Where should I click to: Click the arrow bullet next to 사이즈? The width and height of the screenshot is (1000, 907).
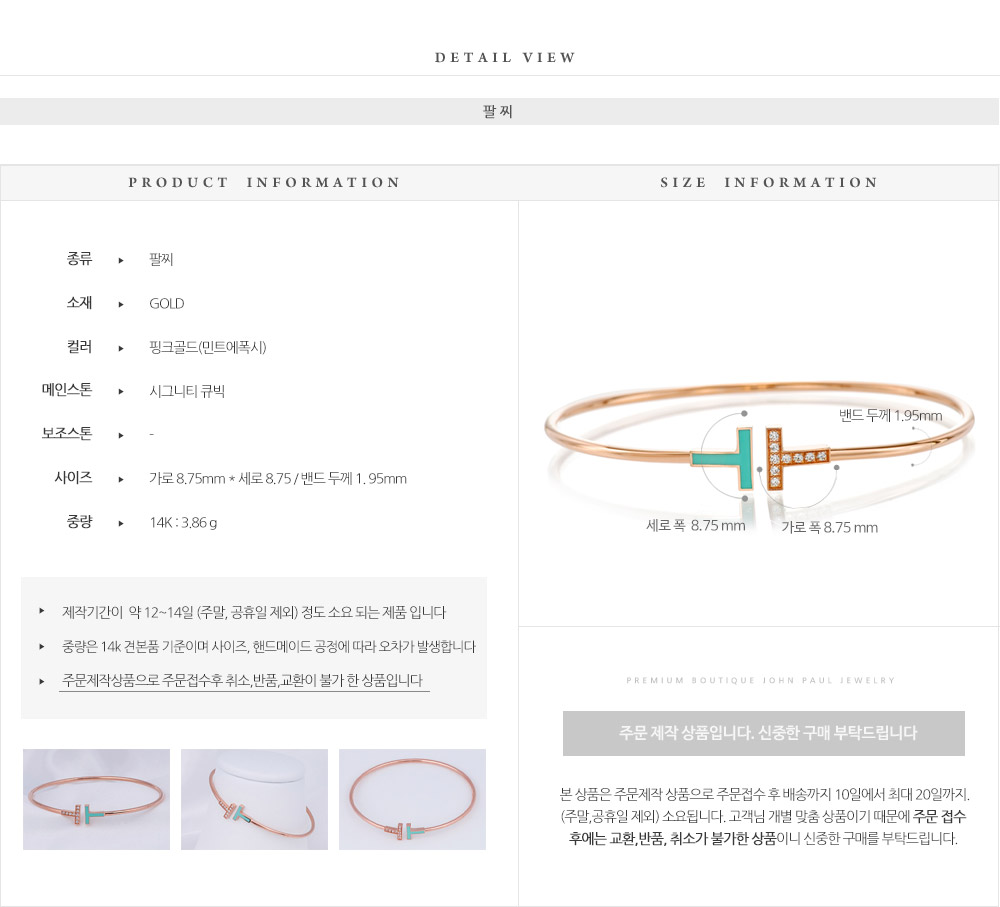121,479
